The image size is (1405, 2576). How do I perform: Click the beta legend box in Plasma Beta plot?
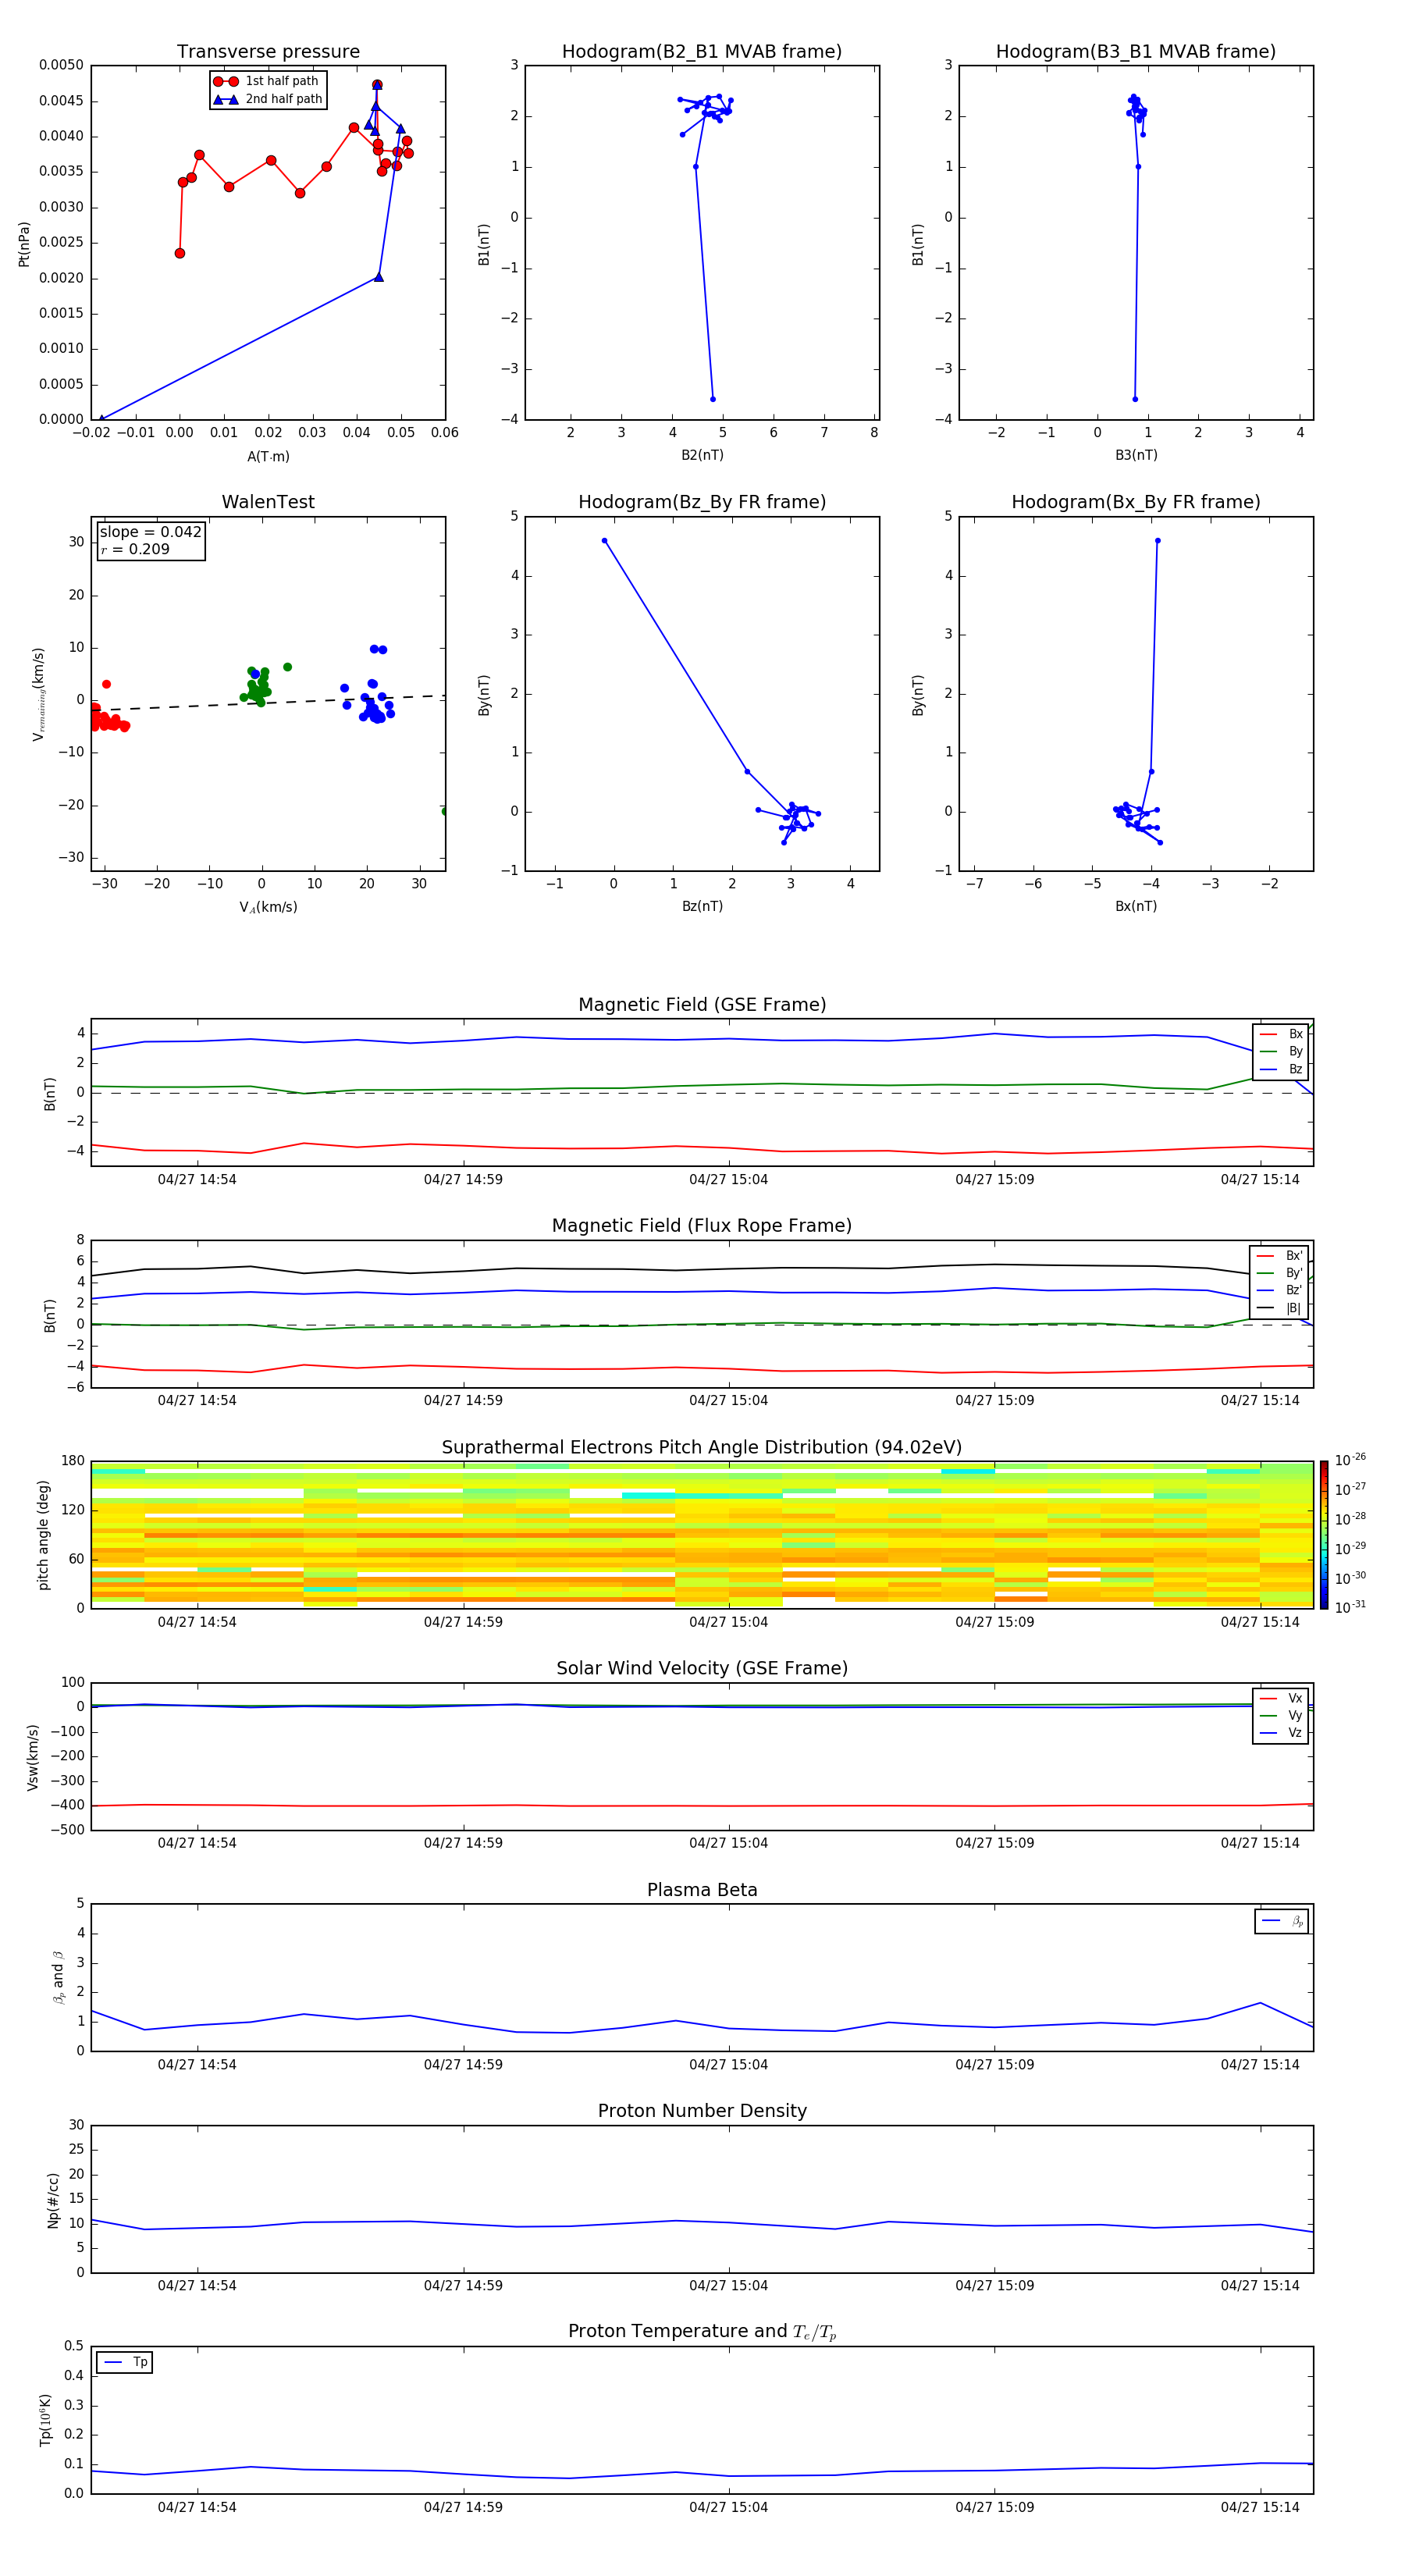(x=1281, y=1921)
